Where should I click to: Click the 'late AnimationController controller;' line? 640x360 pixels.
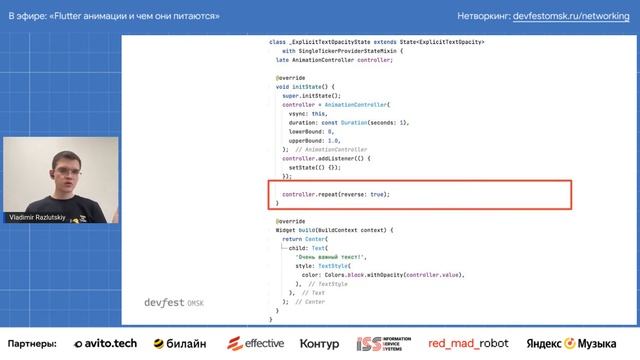pos(334,60)
